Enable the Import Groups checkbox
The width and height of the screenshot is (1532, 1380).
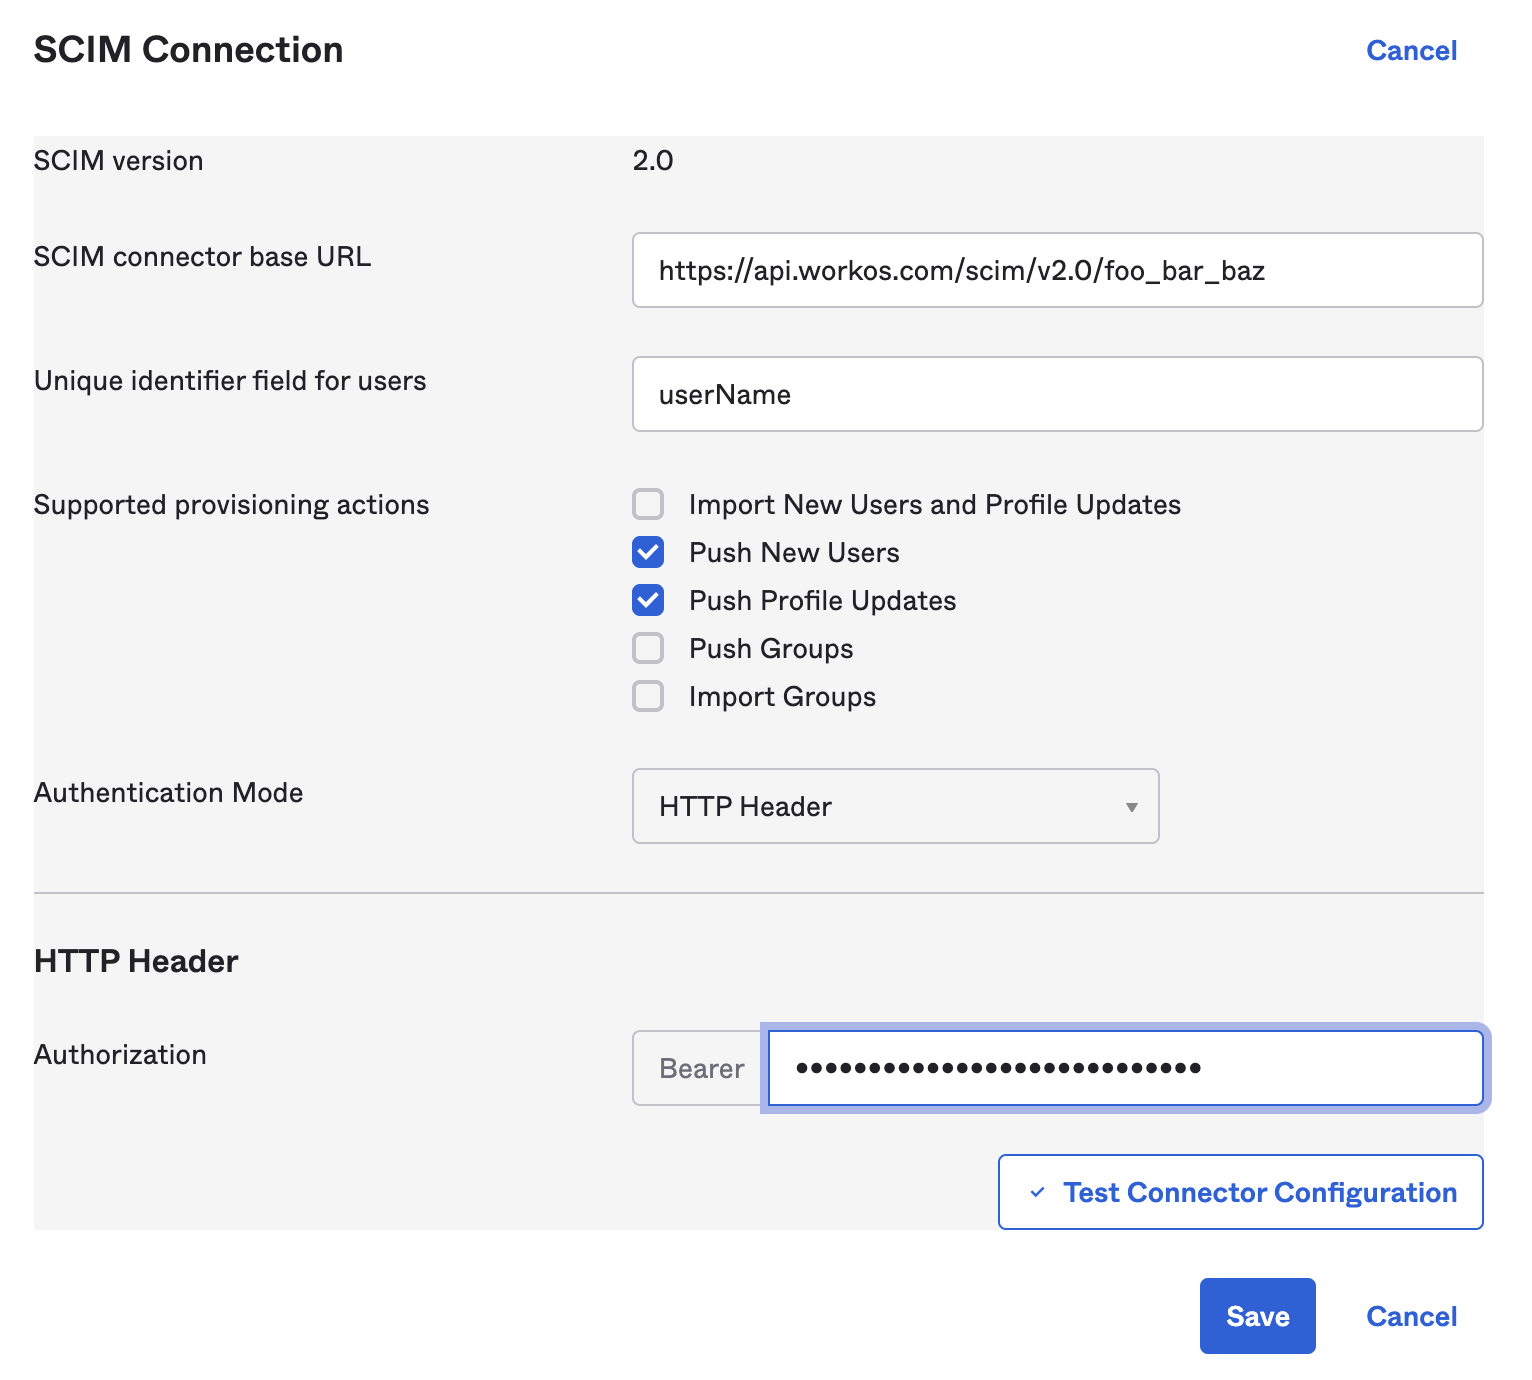(648, 697)
